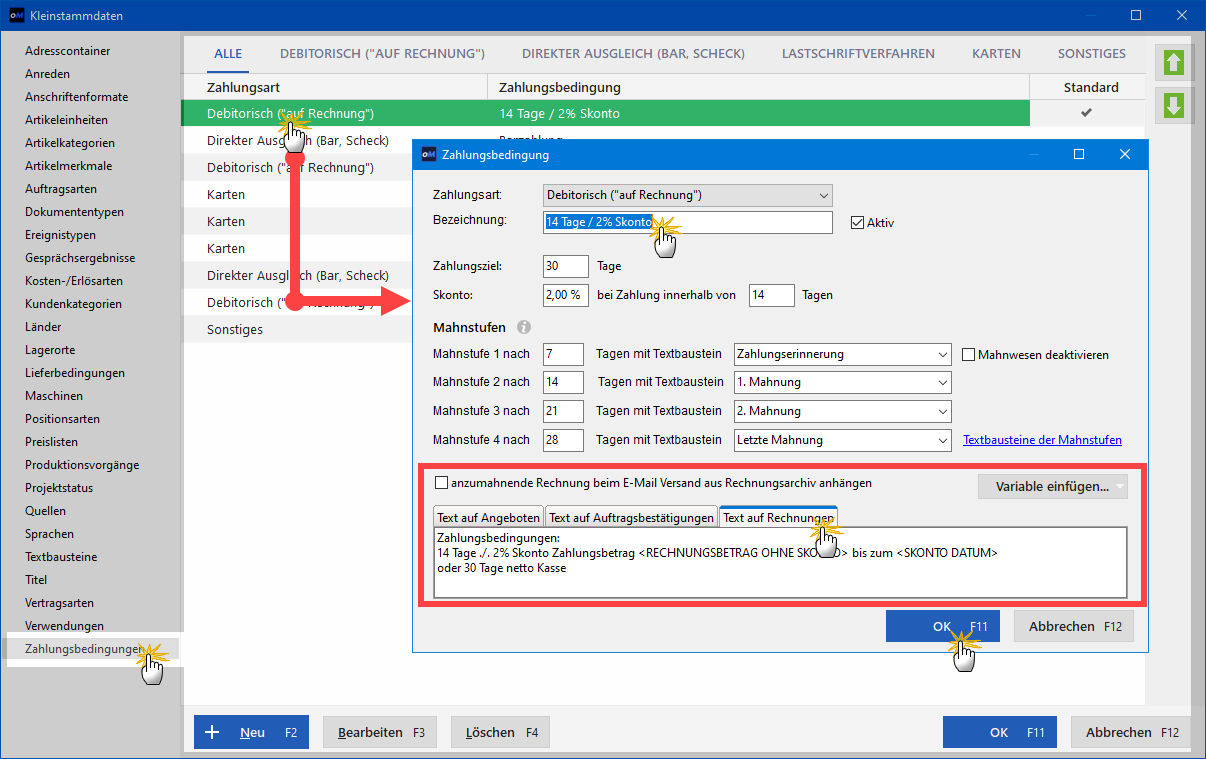1206x759 pixels.
Task: Select Artikeleinheiten in sidebar
Action: point(67,120)
